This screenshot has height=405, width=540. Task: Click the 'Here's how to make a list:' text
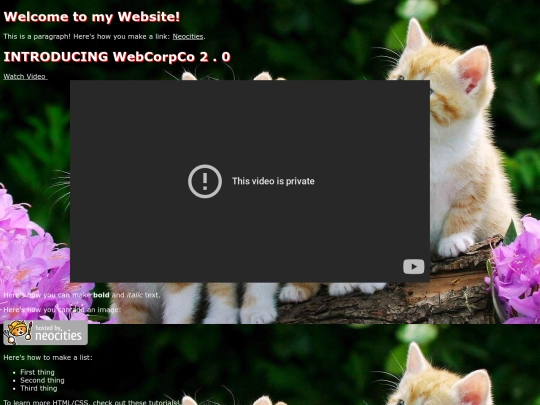48,357
